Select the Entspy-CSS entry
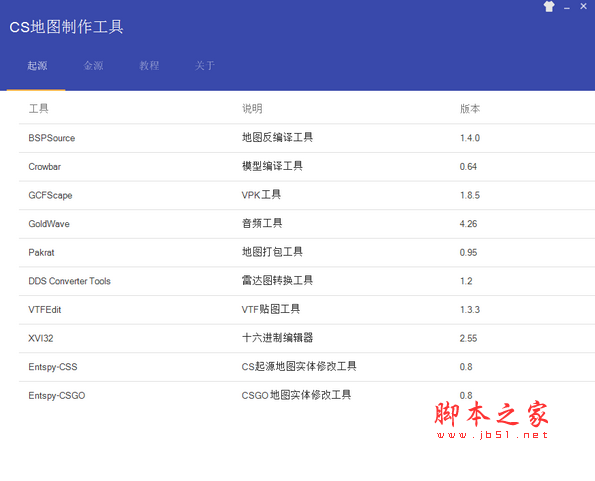 (x=53, y=367)
